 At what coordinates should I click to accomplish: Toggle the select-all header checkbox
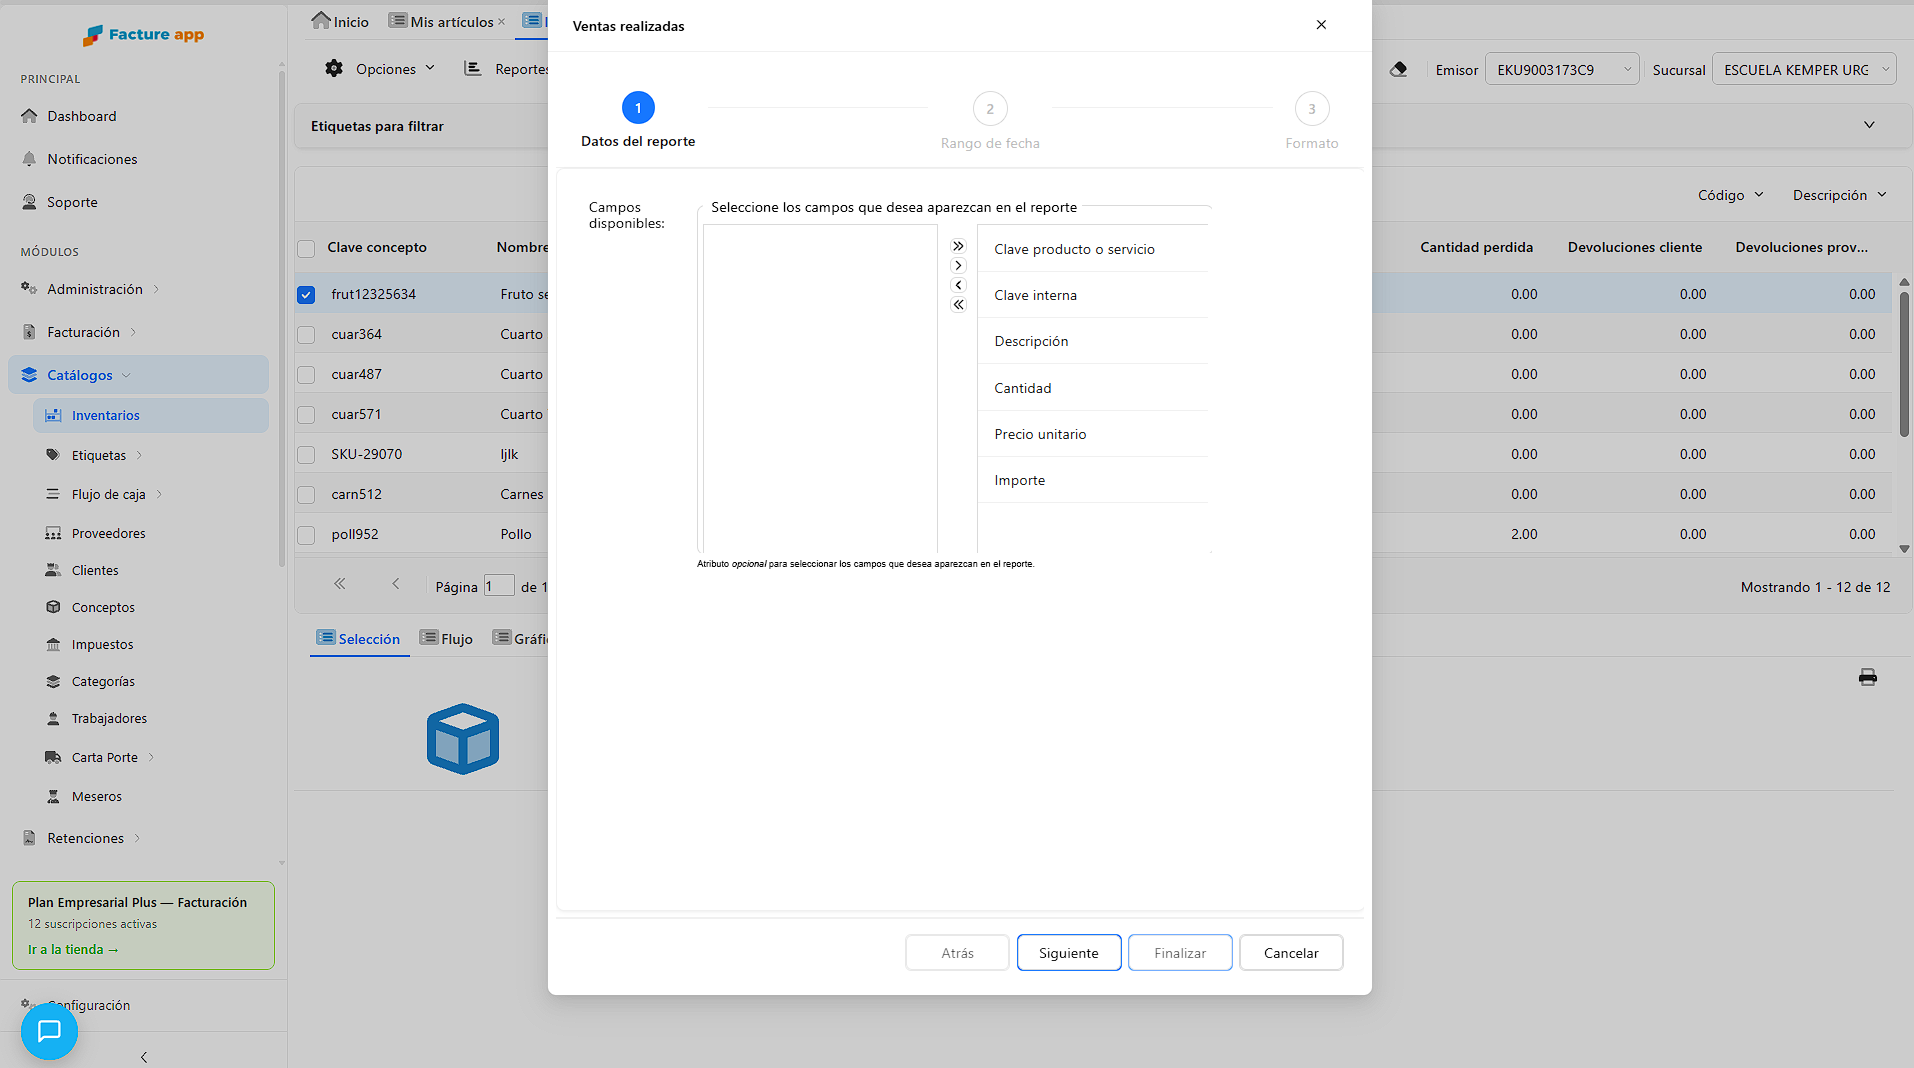pos(306,248)
